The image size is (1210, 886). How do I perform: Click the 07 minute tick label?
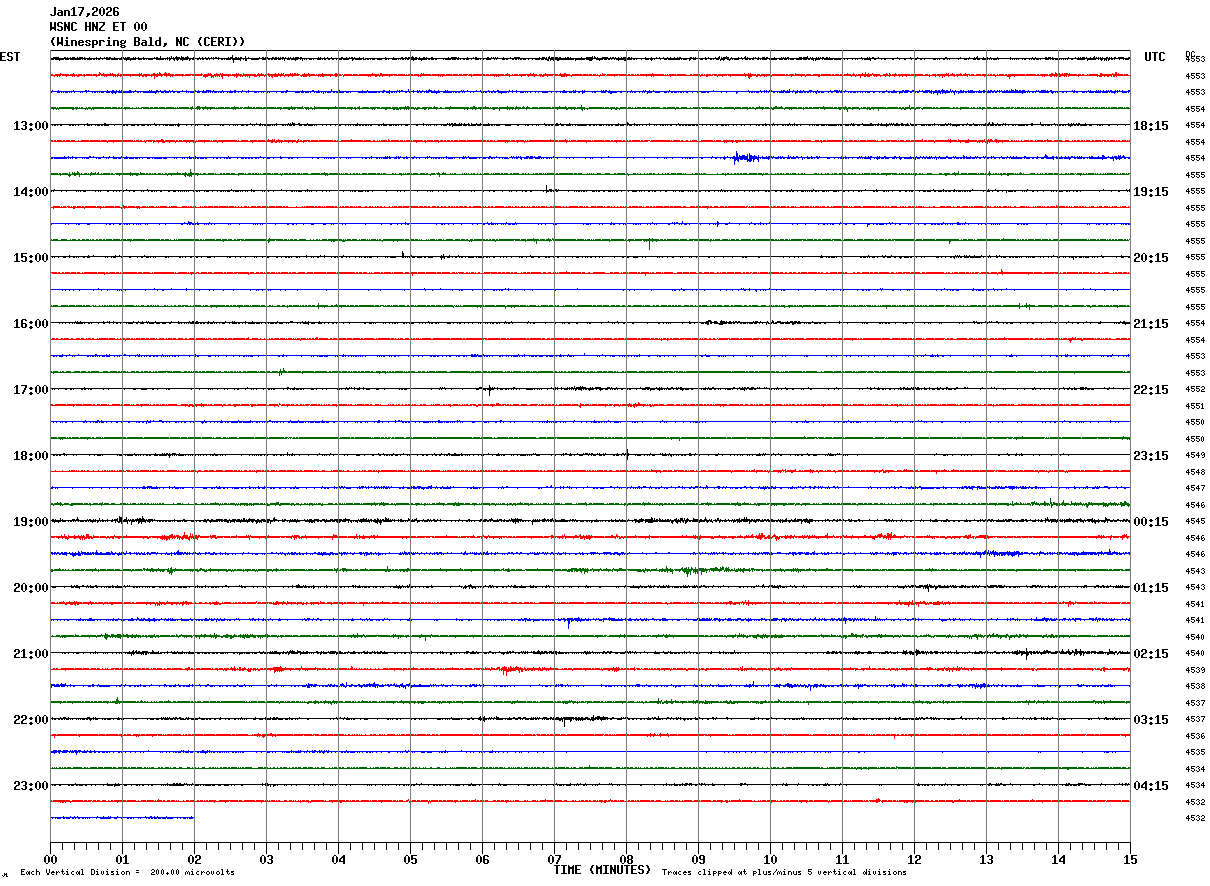[x=554, y=860]
